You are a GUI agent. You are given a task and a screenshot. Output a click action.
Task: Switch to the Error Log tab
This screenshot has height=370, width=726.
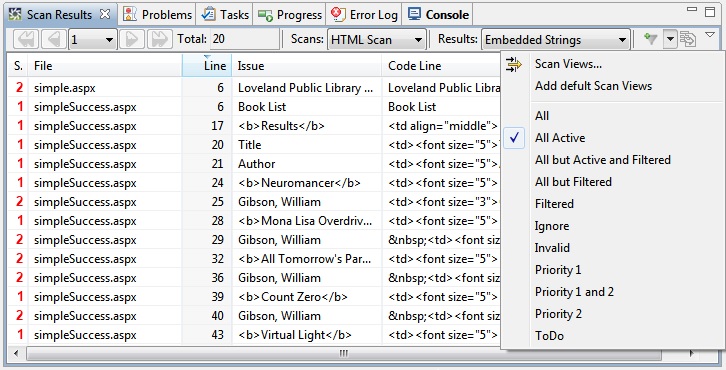pyautogui.click(x=364, y=15)
